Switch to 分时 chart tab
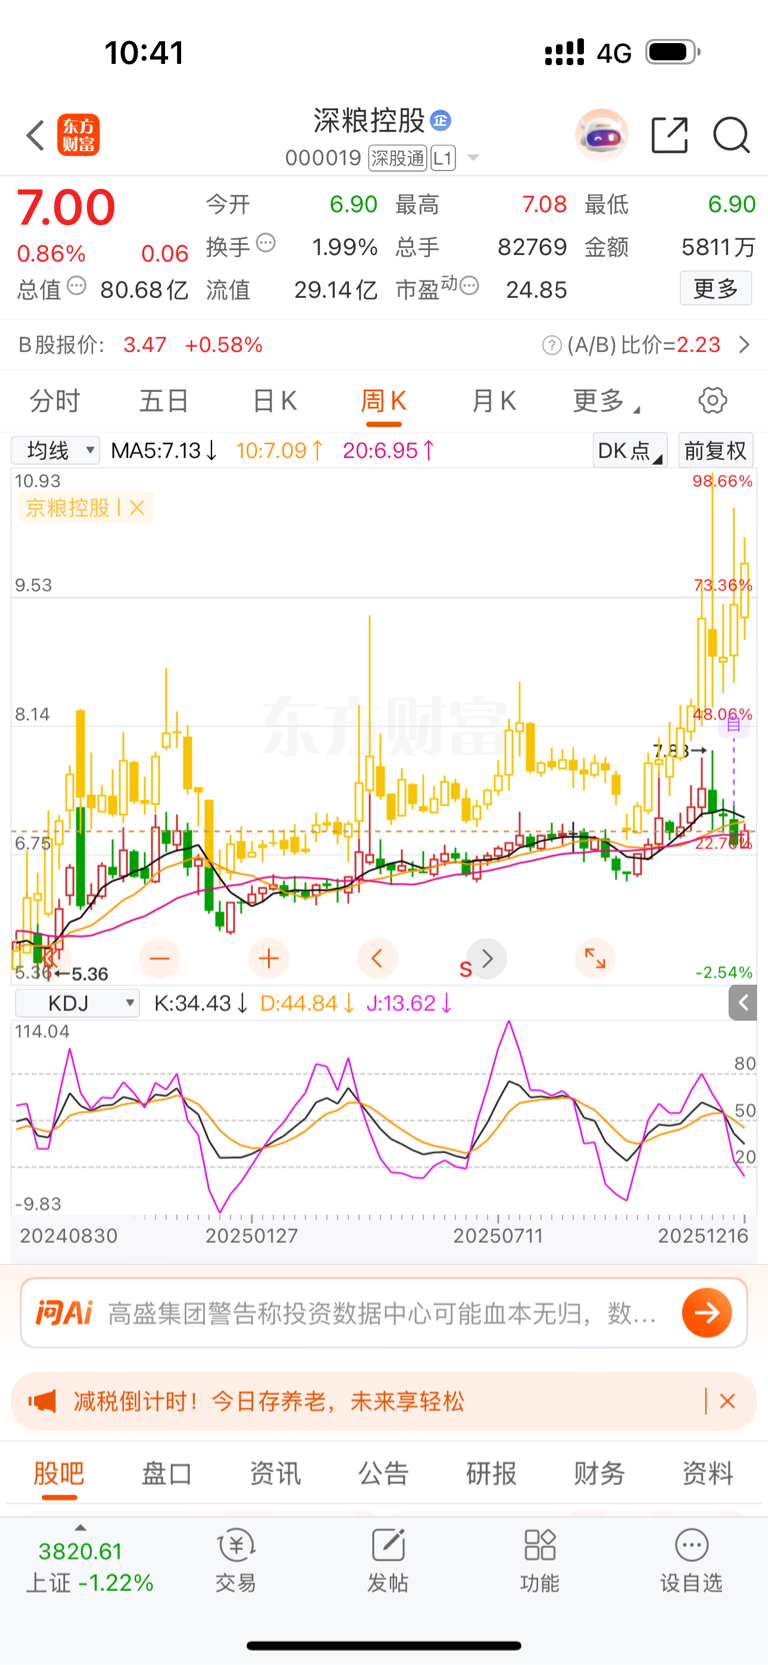The width and height of the screenshot is (768, 1665). [55, 401]
